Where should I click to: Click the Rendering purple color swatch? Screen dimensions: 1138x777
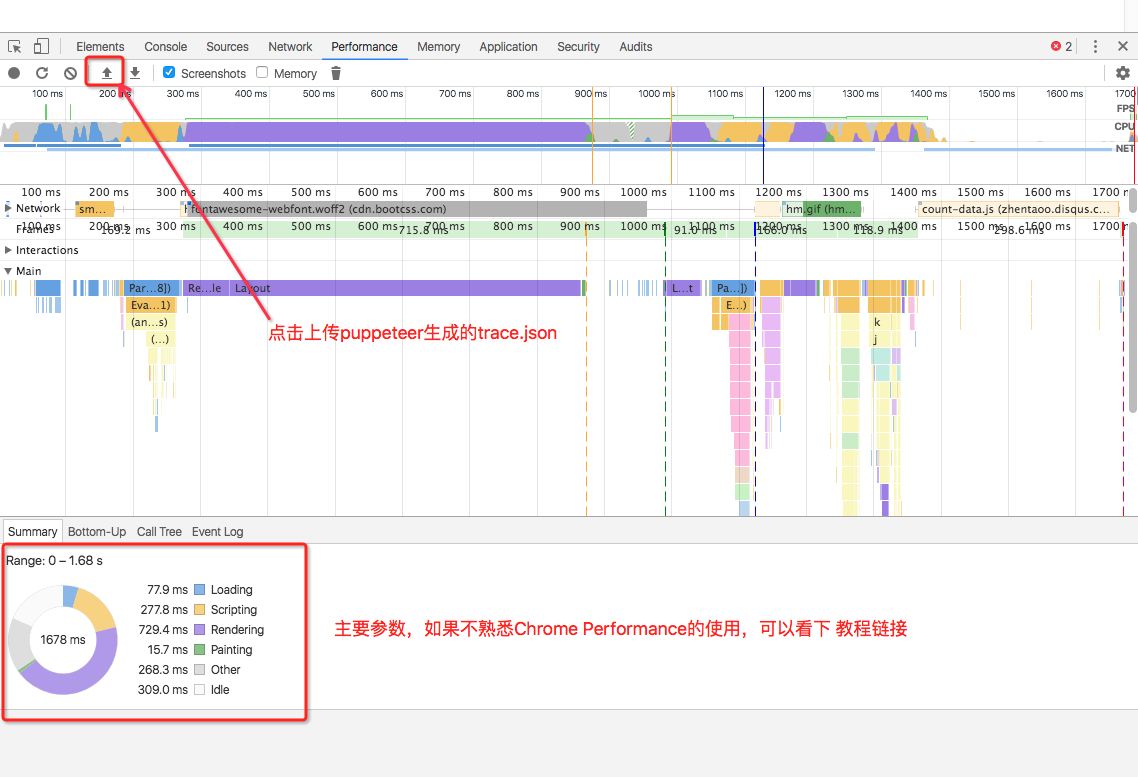coord(200,630)
